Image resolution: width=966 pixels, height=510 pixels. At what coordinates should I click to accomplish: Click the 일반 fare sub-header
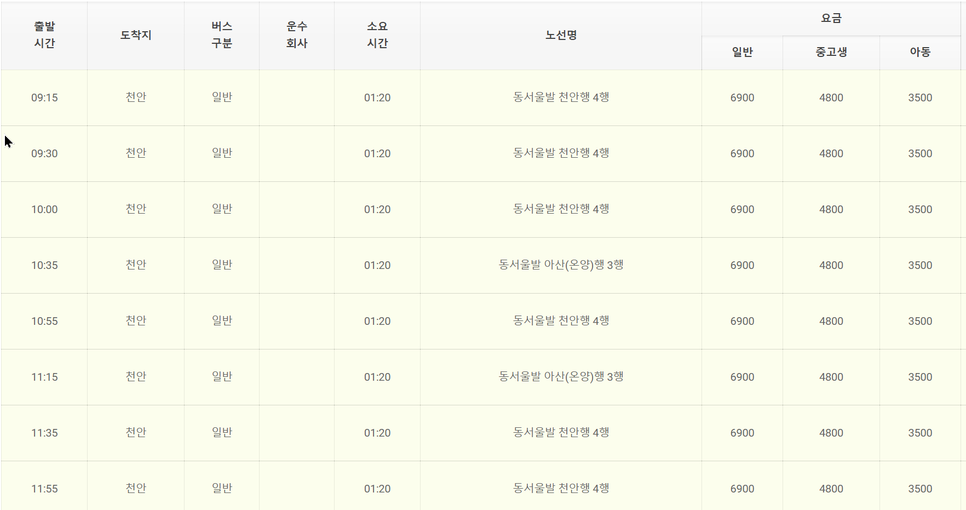click(x=742, y=52)
